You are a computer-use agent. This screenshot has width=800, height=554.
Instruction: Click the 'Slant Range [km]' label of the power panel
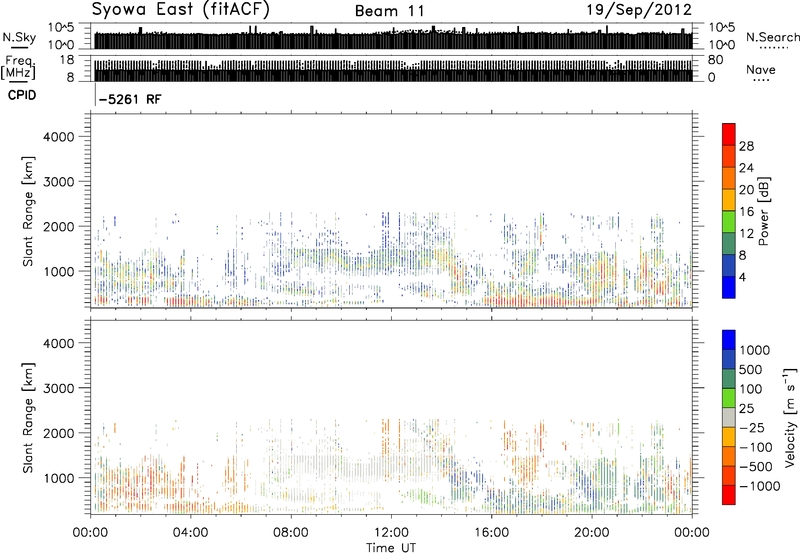point(28,211)
